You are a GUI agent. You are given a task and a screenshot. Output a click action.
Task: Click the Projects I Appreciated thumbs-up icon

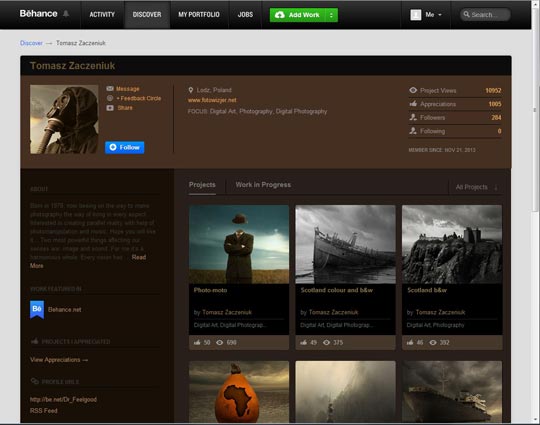(x=34, y=341)
